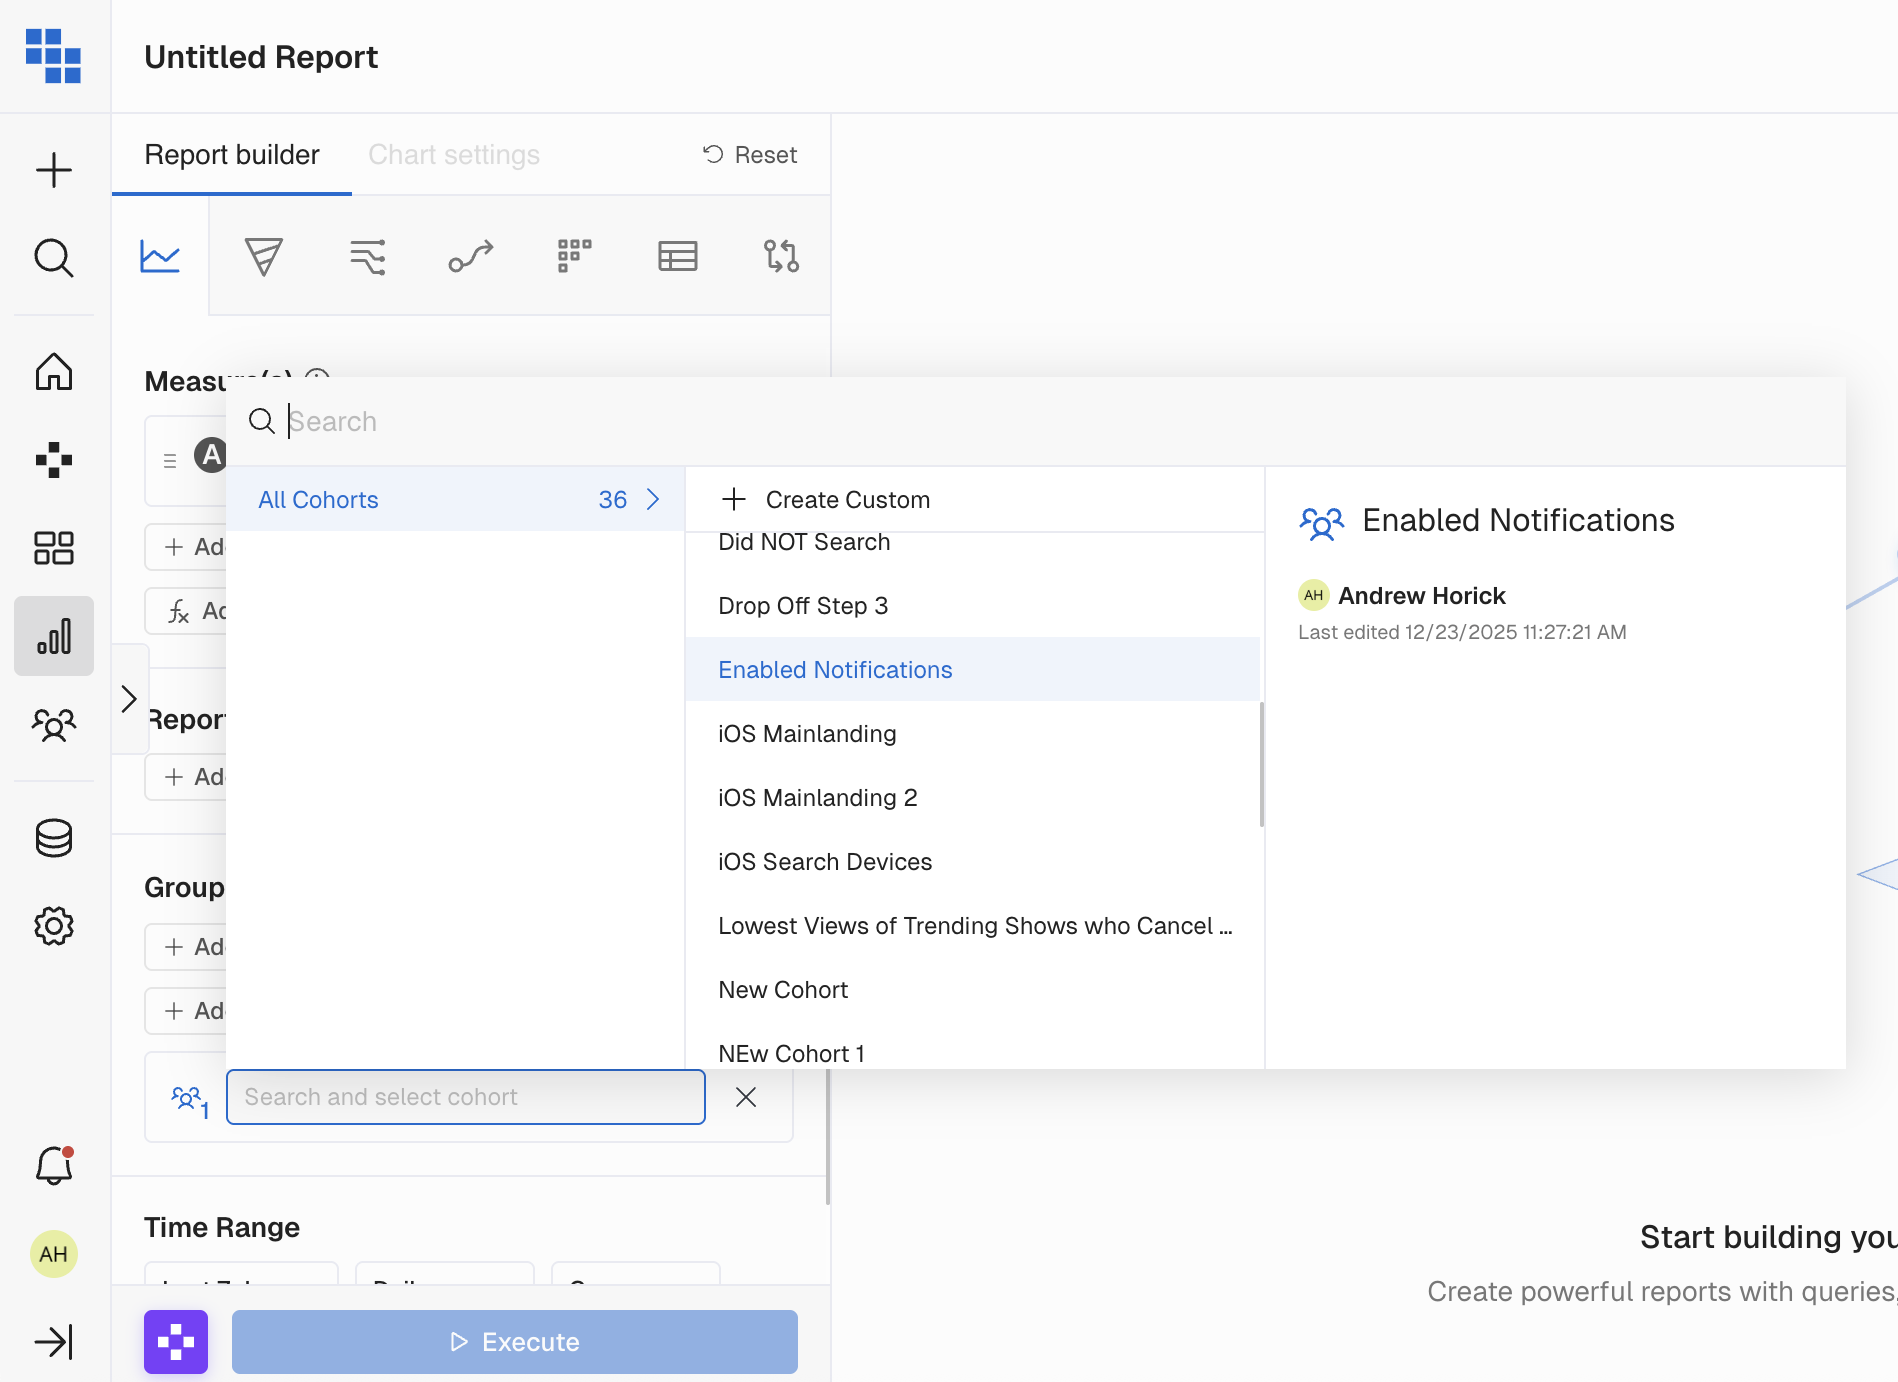Image resolution: width=1898 pixels, height=1382 pixels.
Task: Expand the collapsed side panel chevron
Action: point(129,698)
